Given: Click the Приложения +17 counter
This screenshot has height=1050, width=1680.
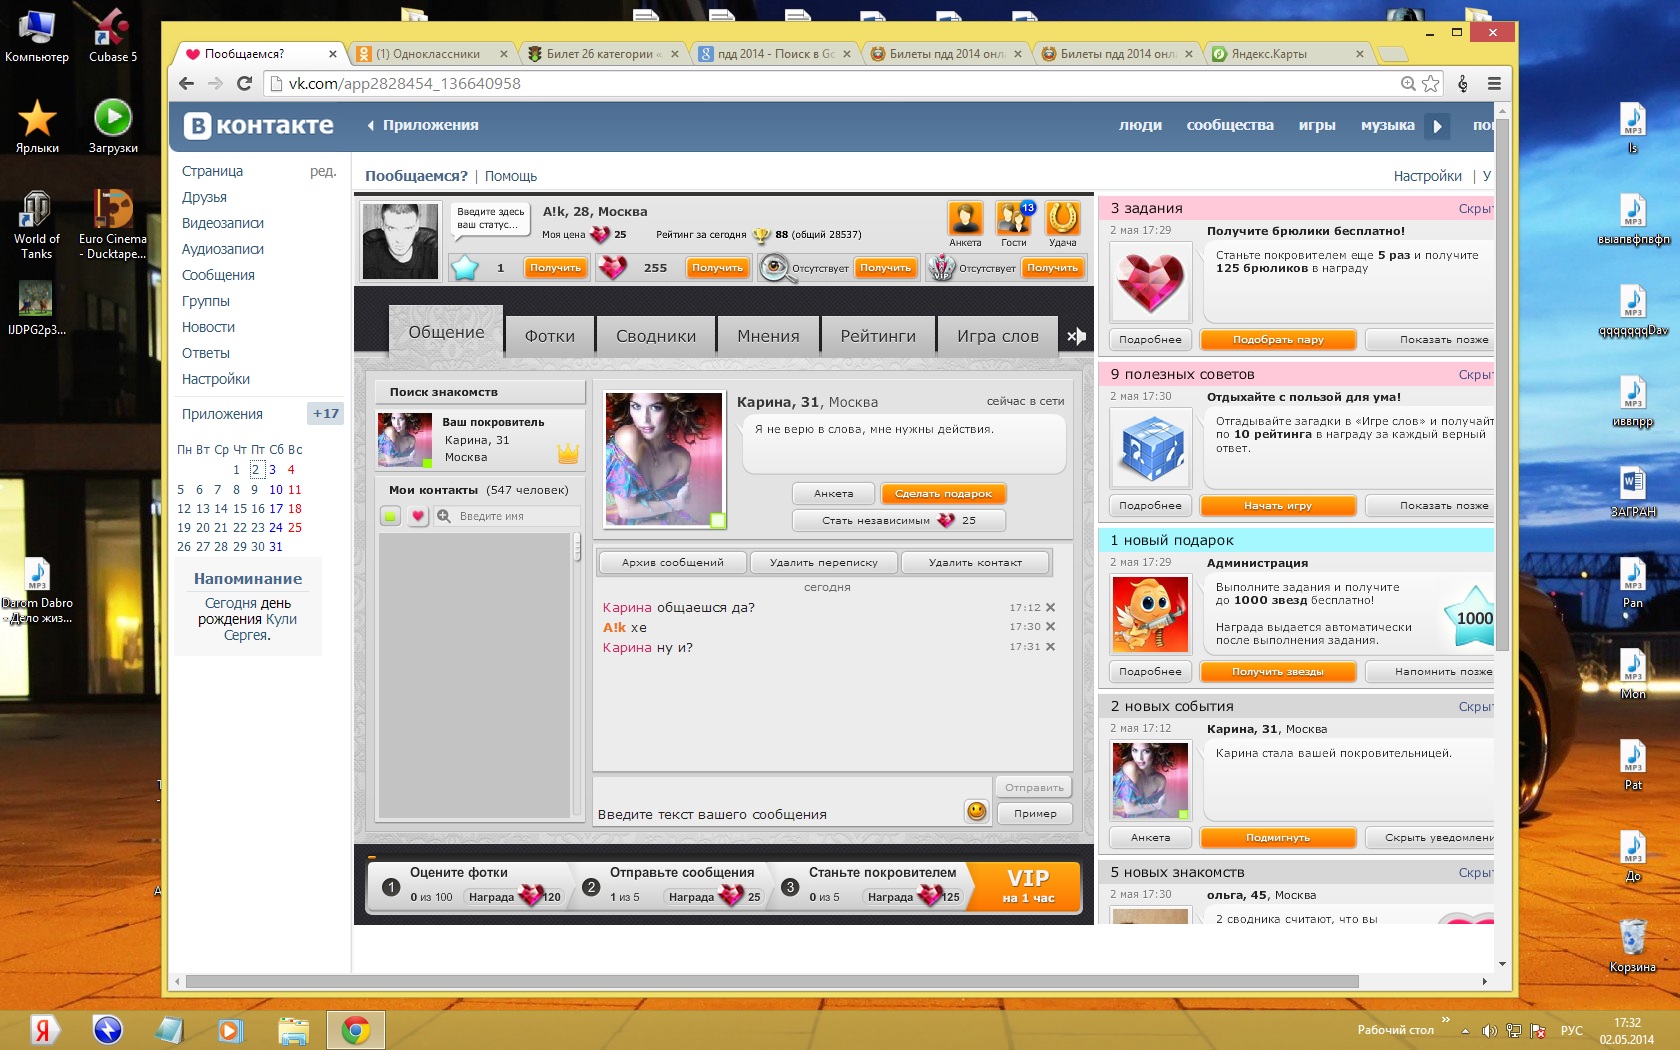Looking at the screenshot, I should [x=325, y=414].
